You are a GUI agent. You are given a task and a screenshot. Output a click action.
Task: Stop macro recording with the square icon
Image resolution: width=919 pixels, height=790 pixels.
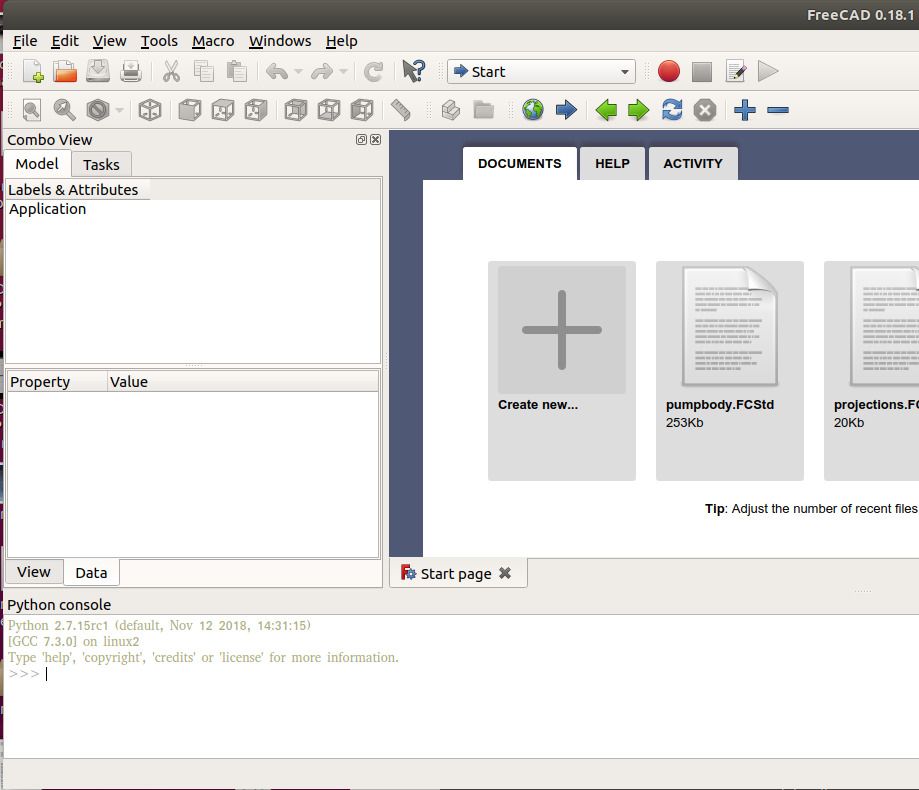pos(702,72)
